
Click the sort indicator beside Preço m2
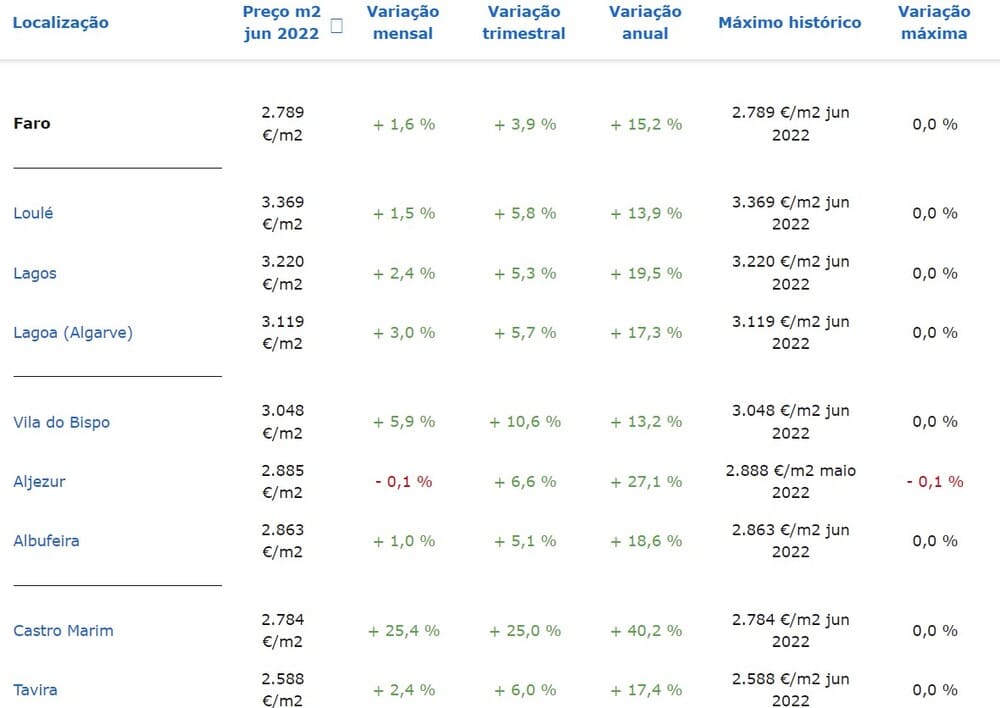[x=337, y=26]
